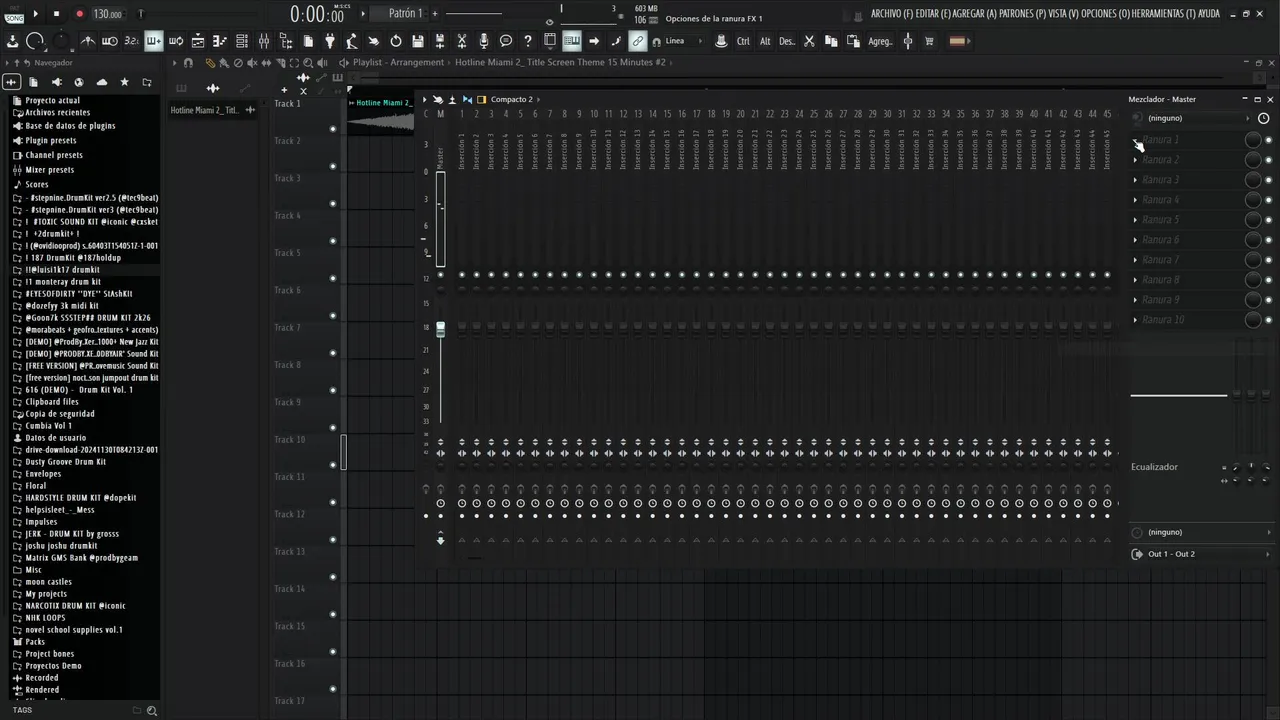Click the tempo field showing 130

(x=107, y=14)
